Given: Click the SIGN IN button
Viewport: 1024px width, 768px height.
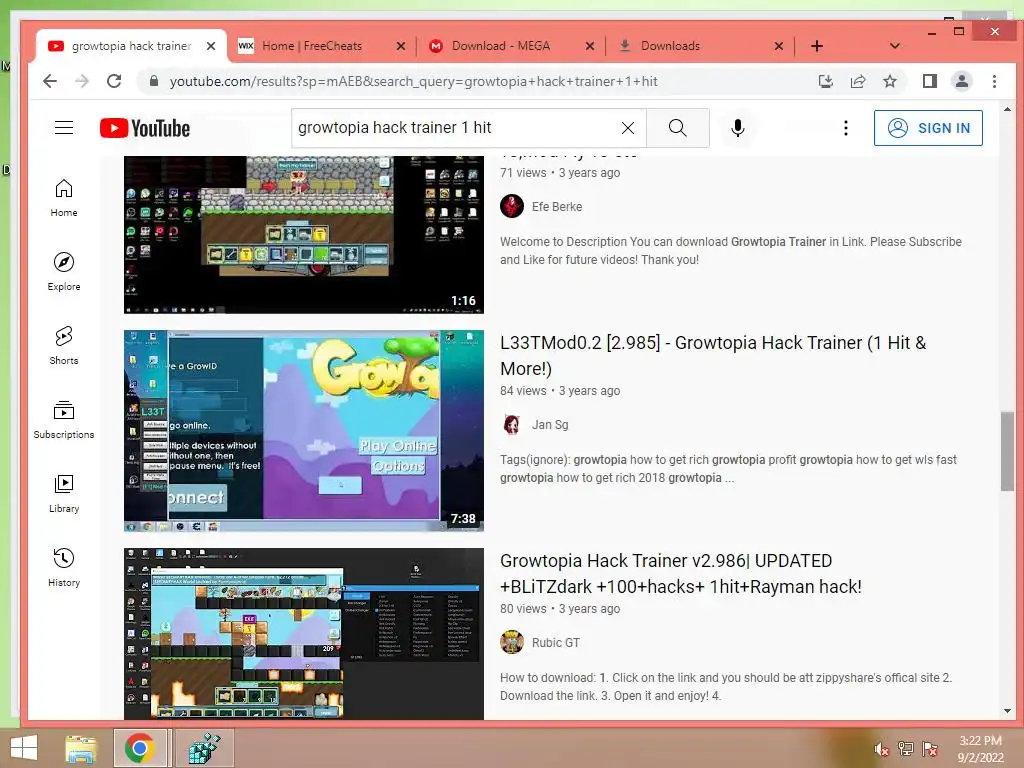Looking at the screenshot, I should pyautogui.click(x=928, y=128).
